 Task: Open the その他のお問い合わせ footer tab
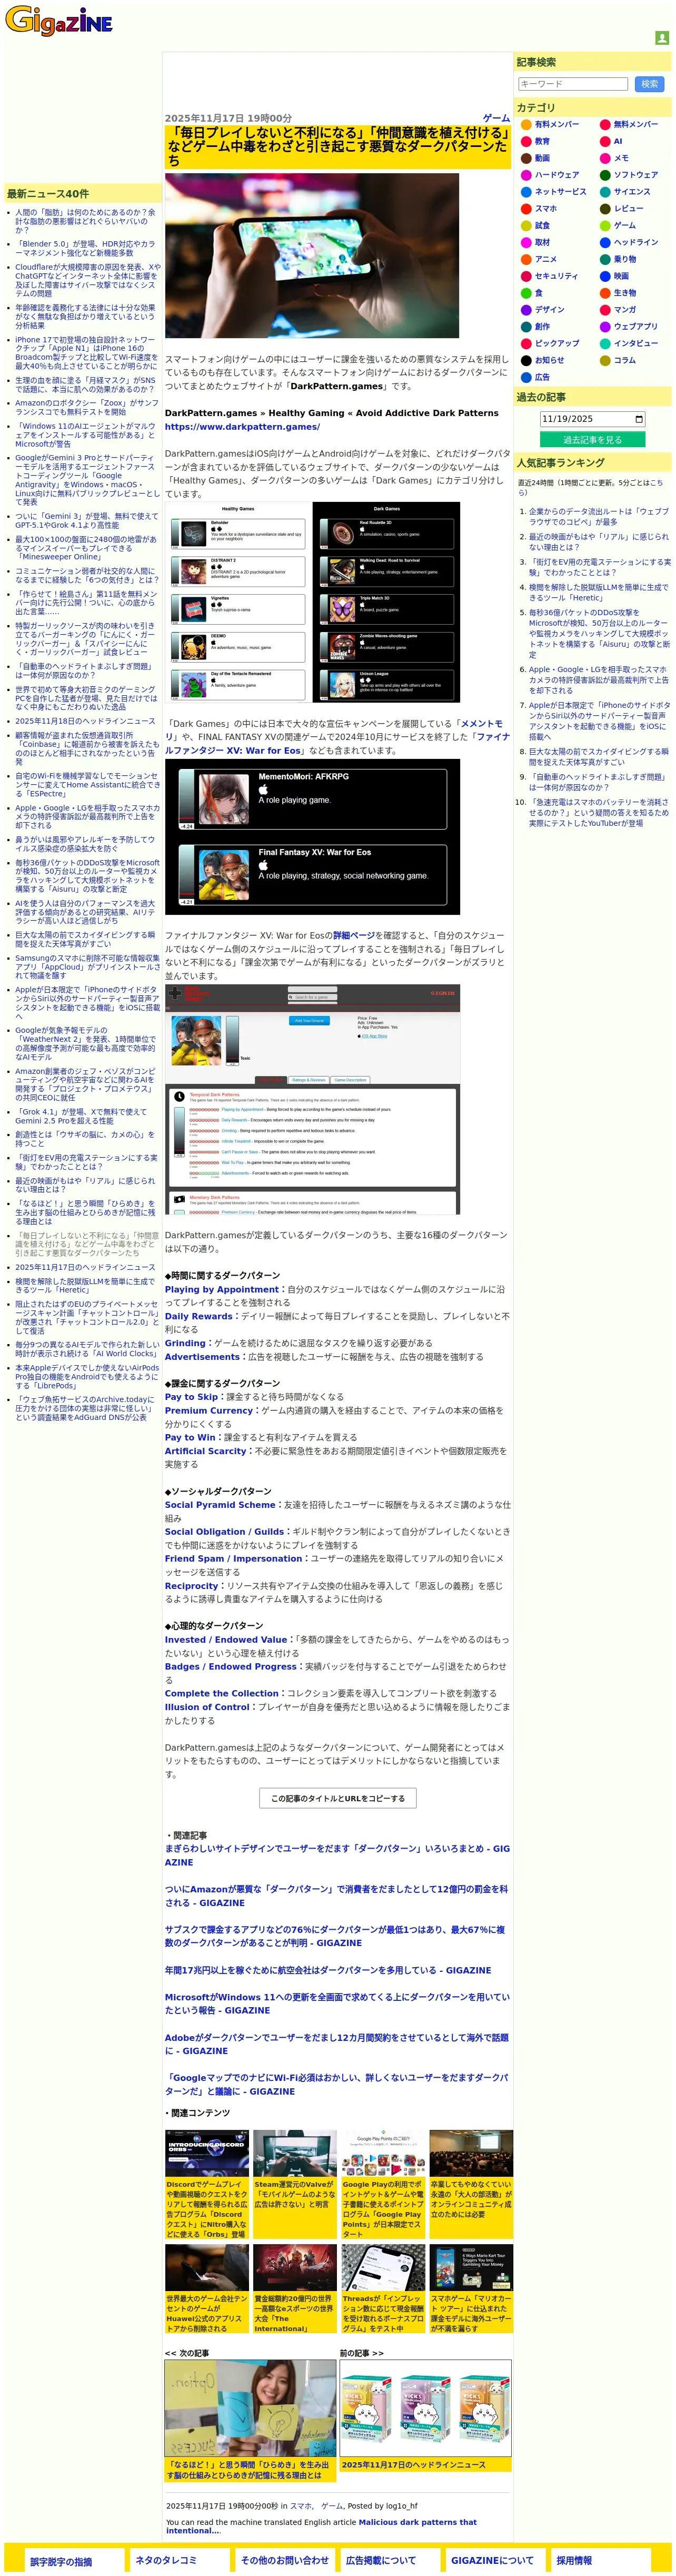(x=285, y=2560)
